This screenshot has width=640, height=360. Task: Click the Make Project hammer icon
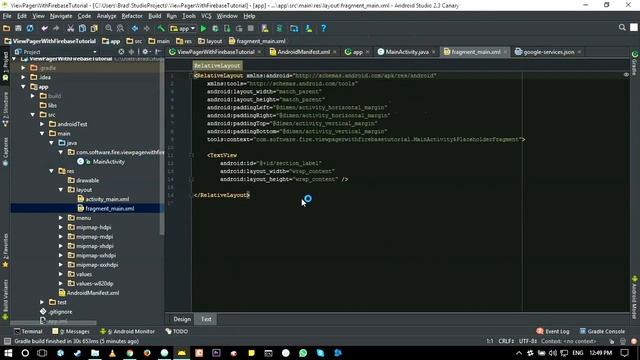(x=161, y=28)
